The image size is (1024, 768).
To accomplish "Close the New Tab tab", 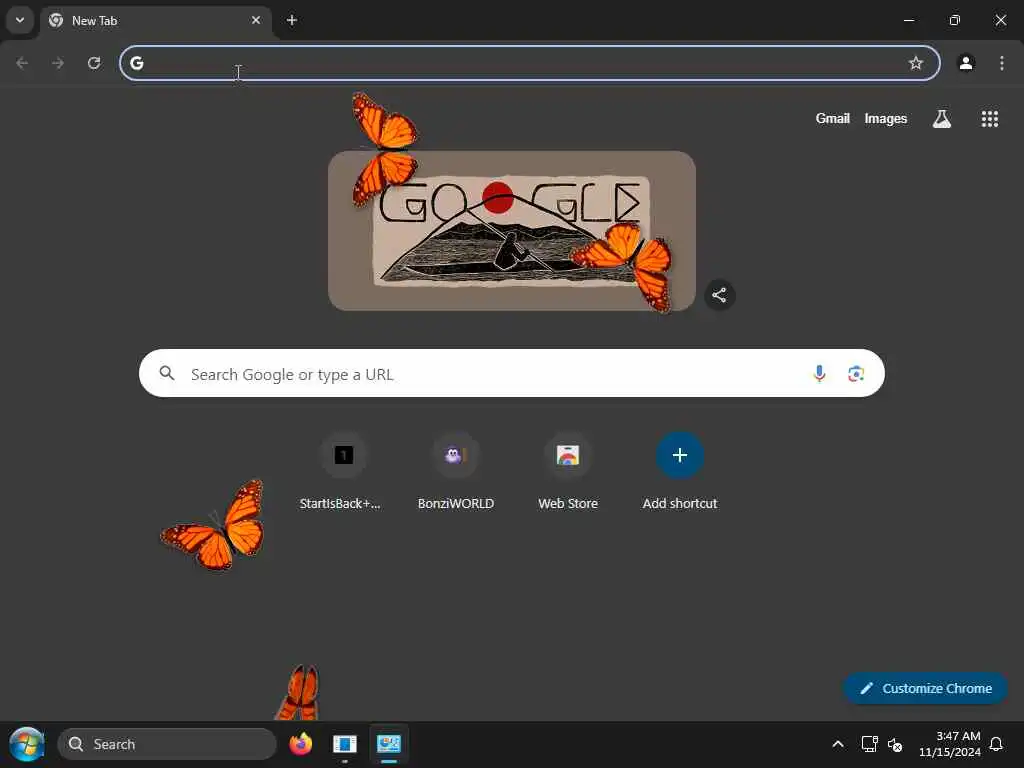I will coord(256,20).
